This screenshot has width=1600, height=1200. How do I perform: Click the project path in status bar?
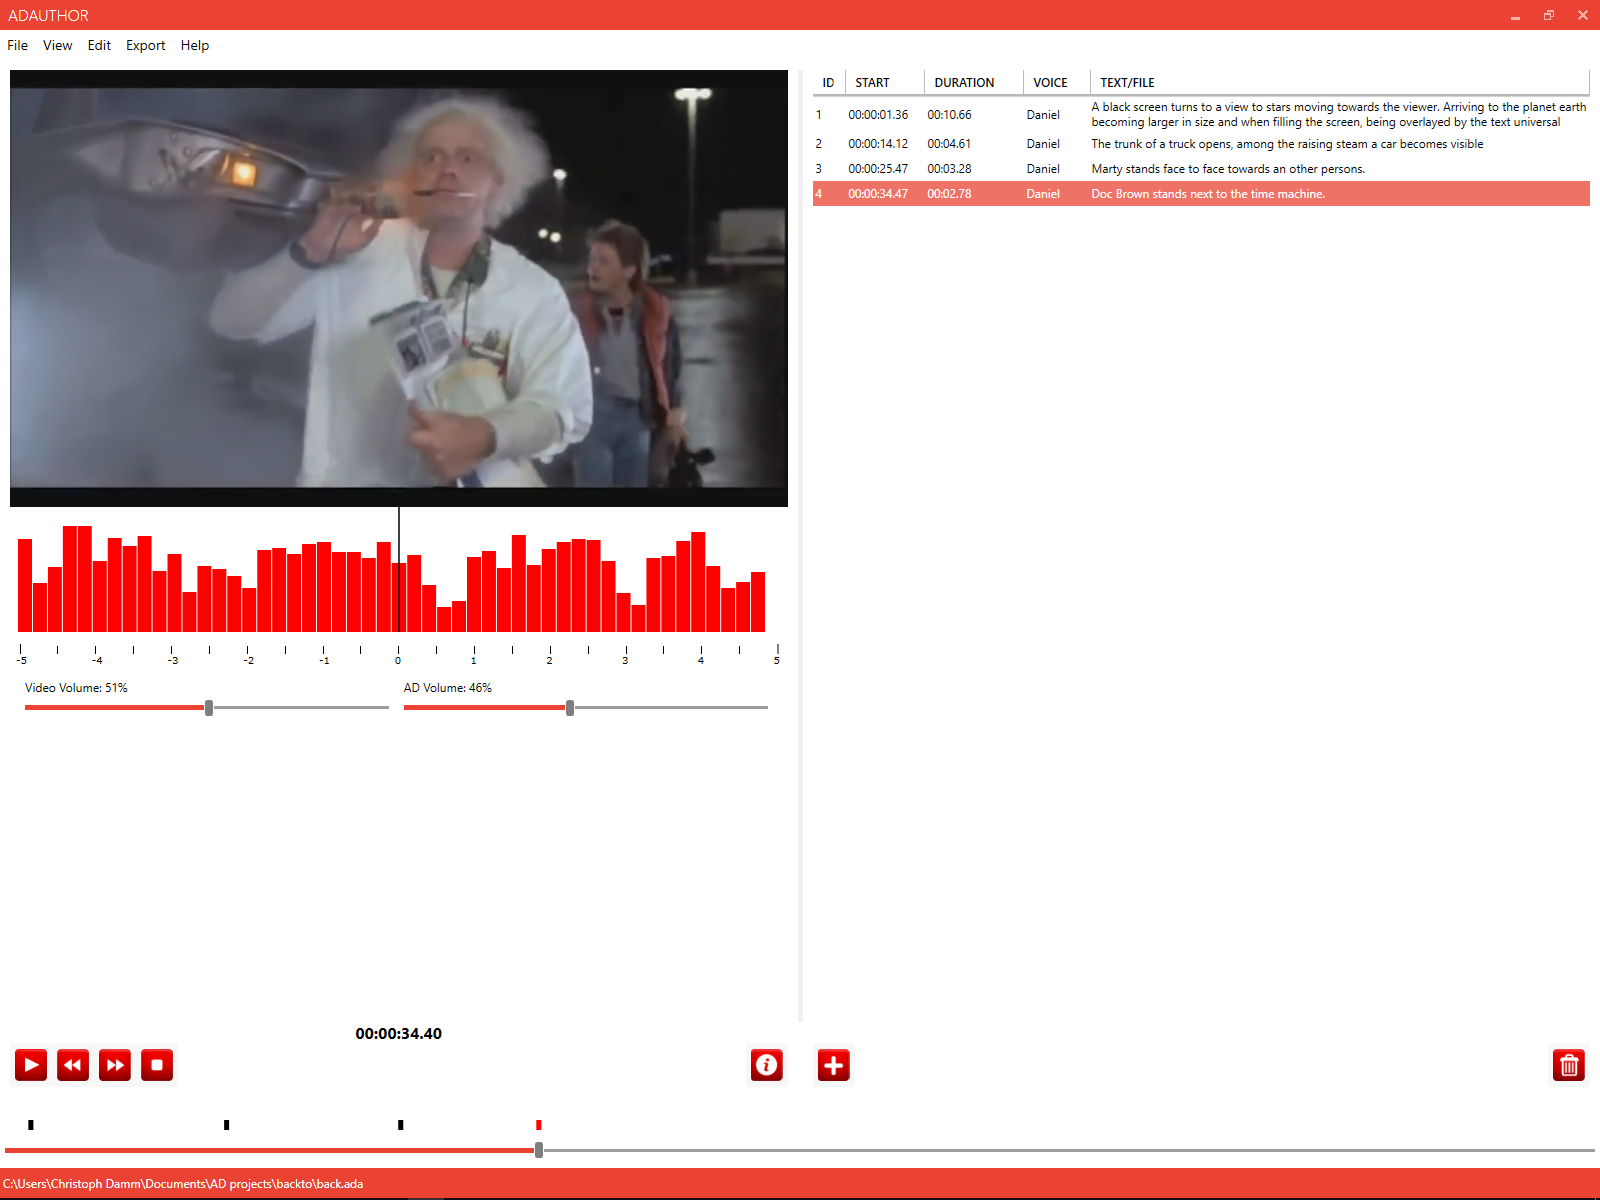[183, 1184]
